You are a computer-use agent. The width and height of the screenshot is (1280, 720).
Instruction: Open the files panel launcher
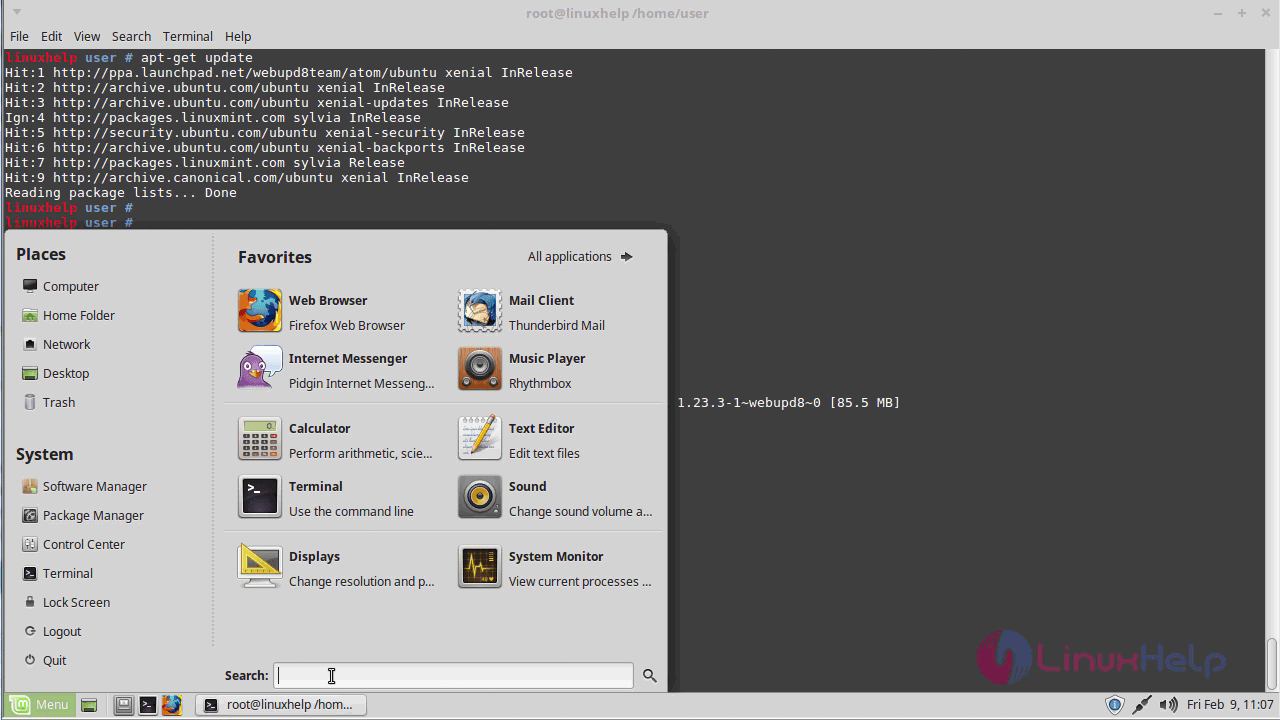point(123,705)
